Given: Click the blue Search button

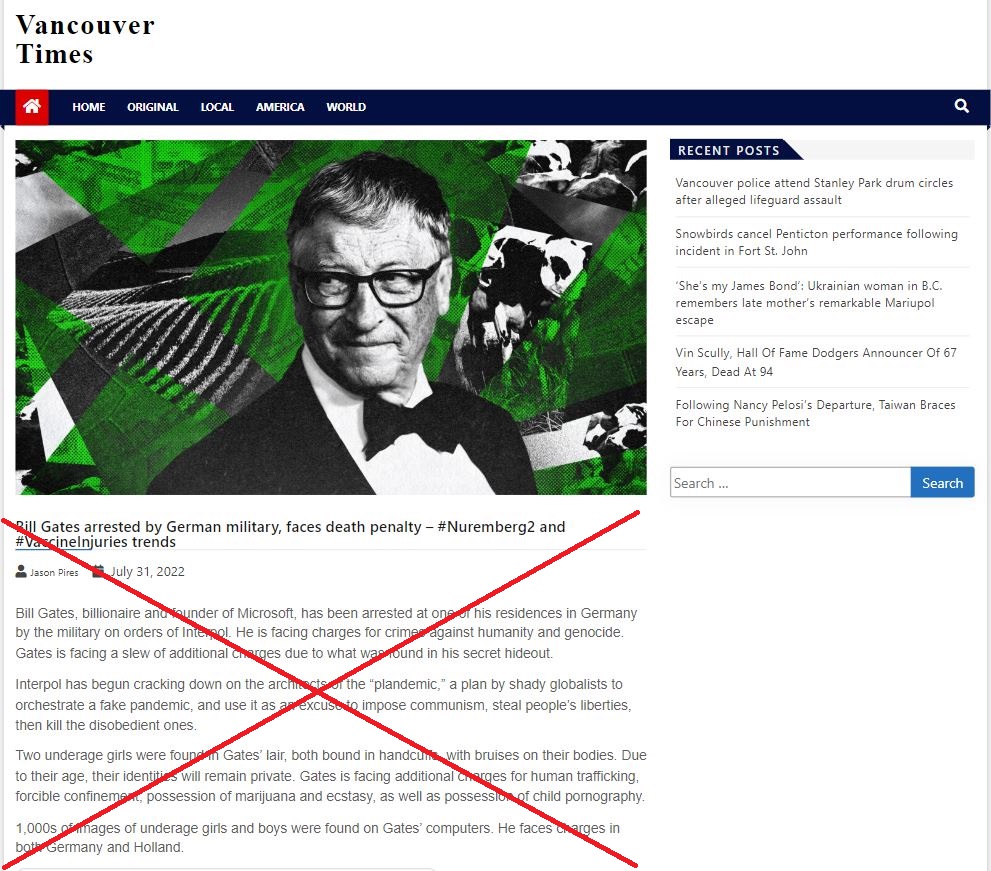Looking at the screenshot, I should click(x=942, y=483).
